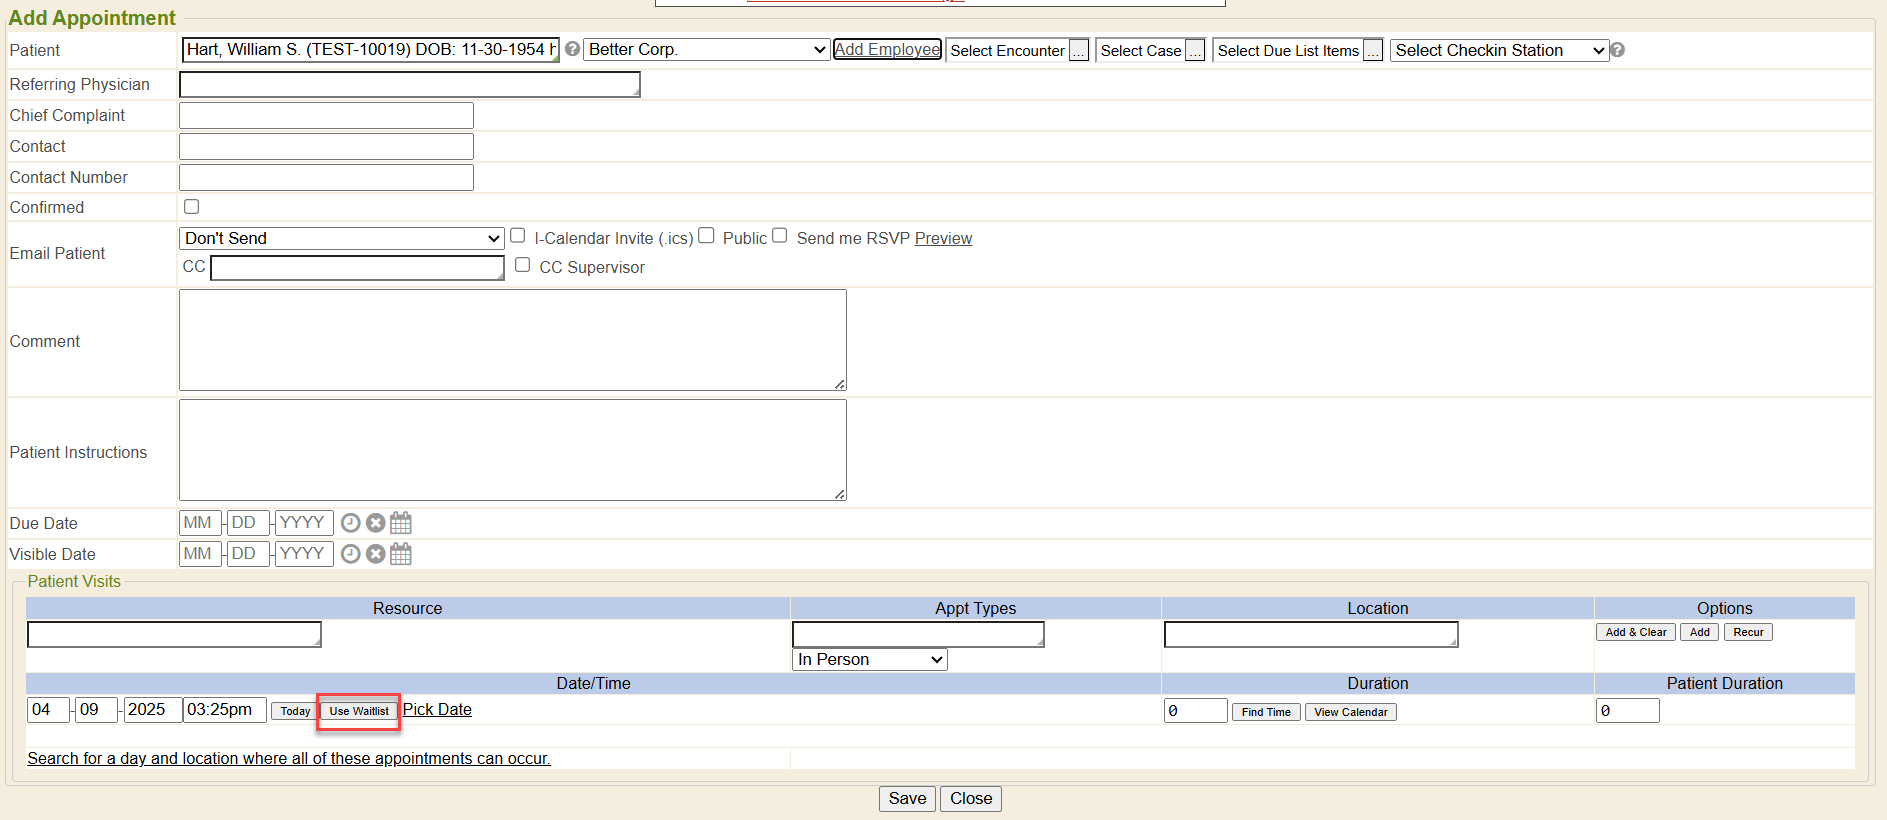Open the Visible Date calendar picker

click(401, 554)
